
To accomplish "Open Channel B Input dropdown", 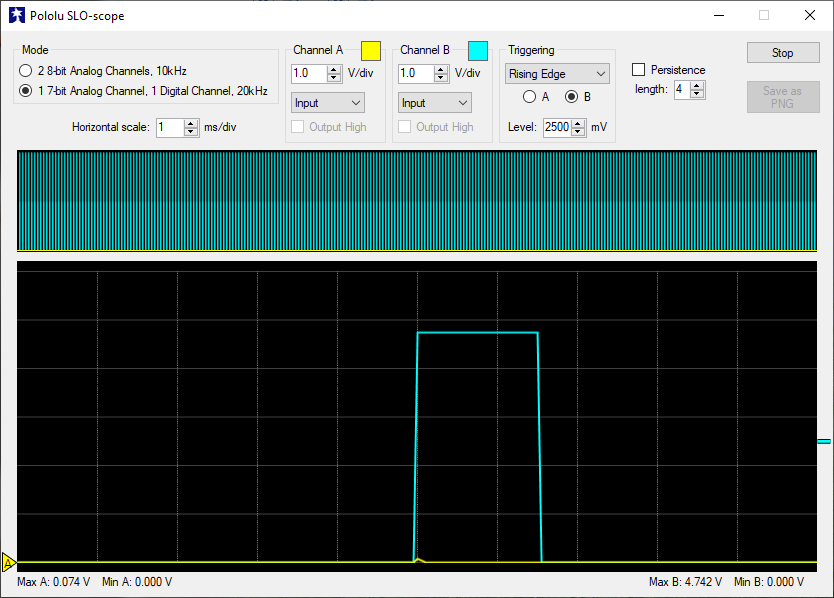I will point(435,103).
